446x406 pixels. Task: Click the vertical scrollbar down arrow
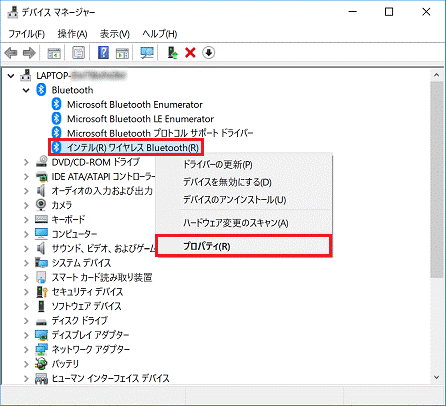point(436,377)
